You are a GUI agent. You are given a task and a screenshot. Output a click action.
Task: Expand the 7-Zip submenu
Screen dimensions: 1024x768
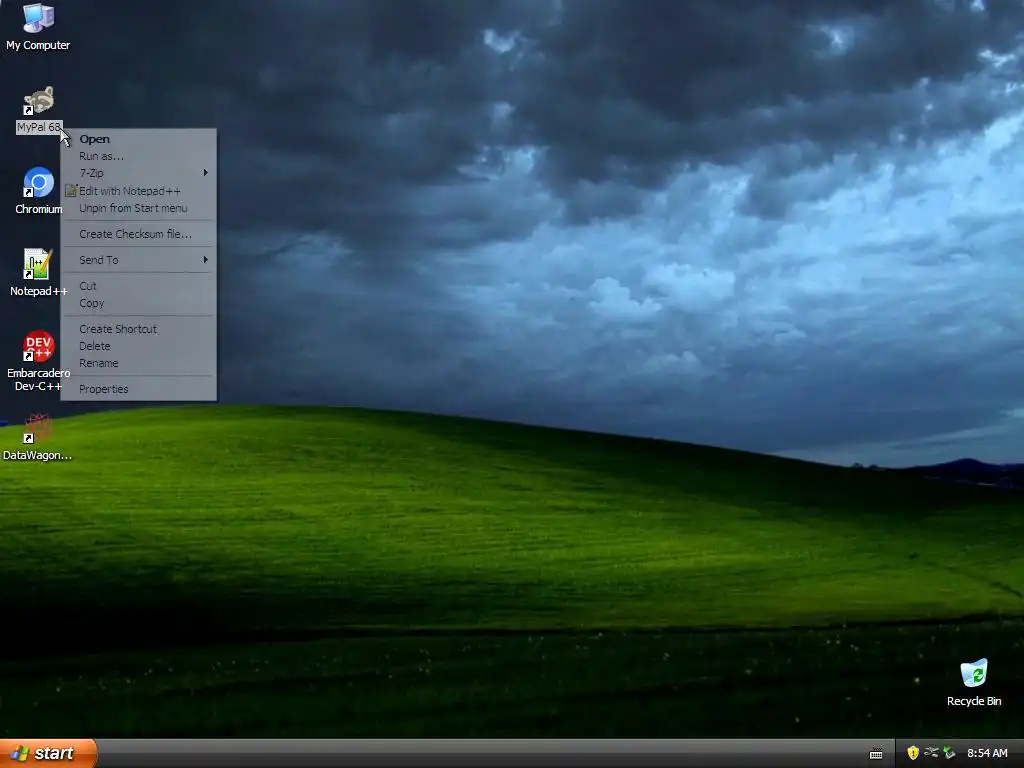138,173
